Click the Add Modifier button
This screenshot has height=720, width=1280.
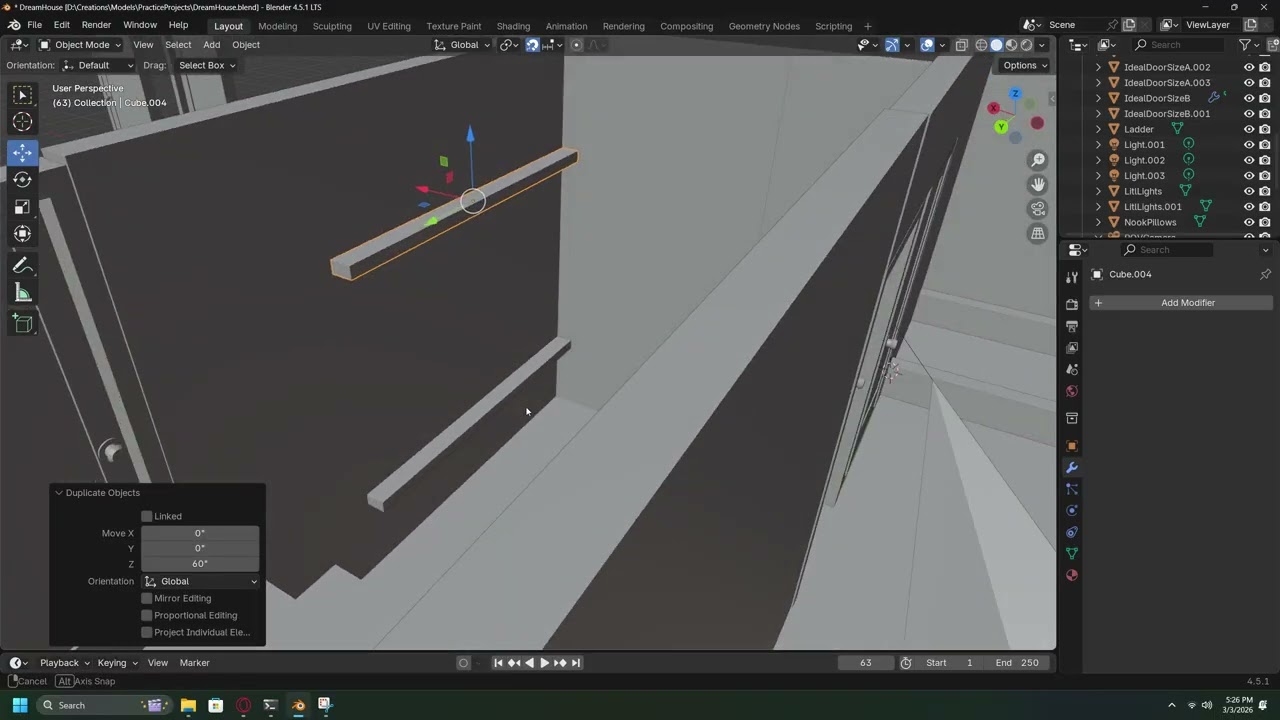click(1182, 303)
